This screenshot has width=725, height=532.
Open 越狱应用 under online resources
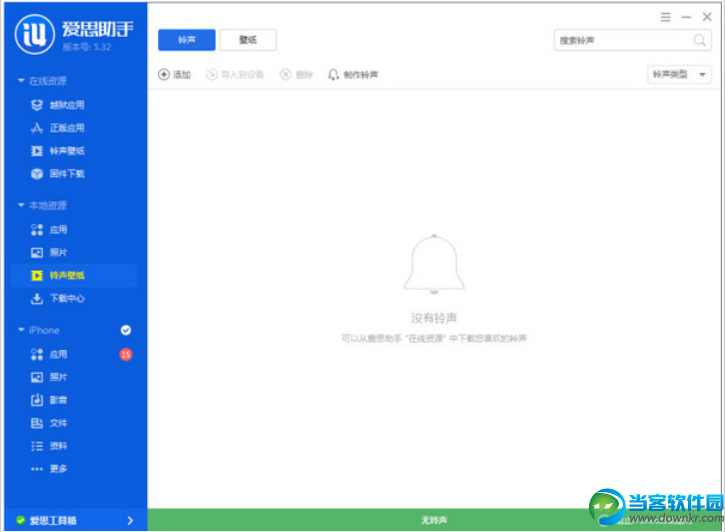(x=58, y=105)
